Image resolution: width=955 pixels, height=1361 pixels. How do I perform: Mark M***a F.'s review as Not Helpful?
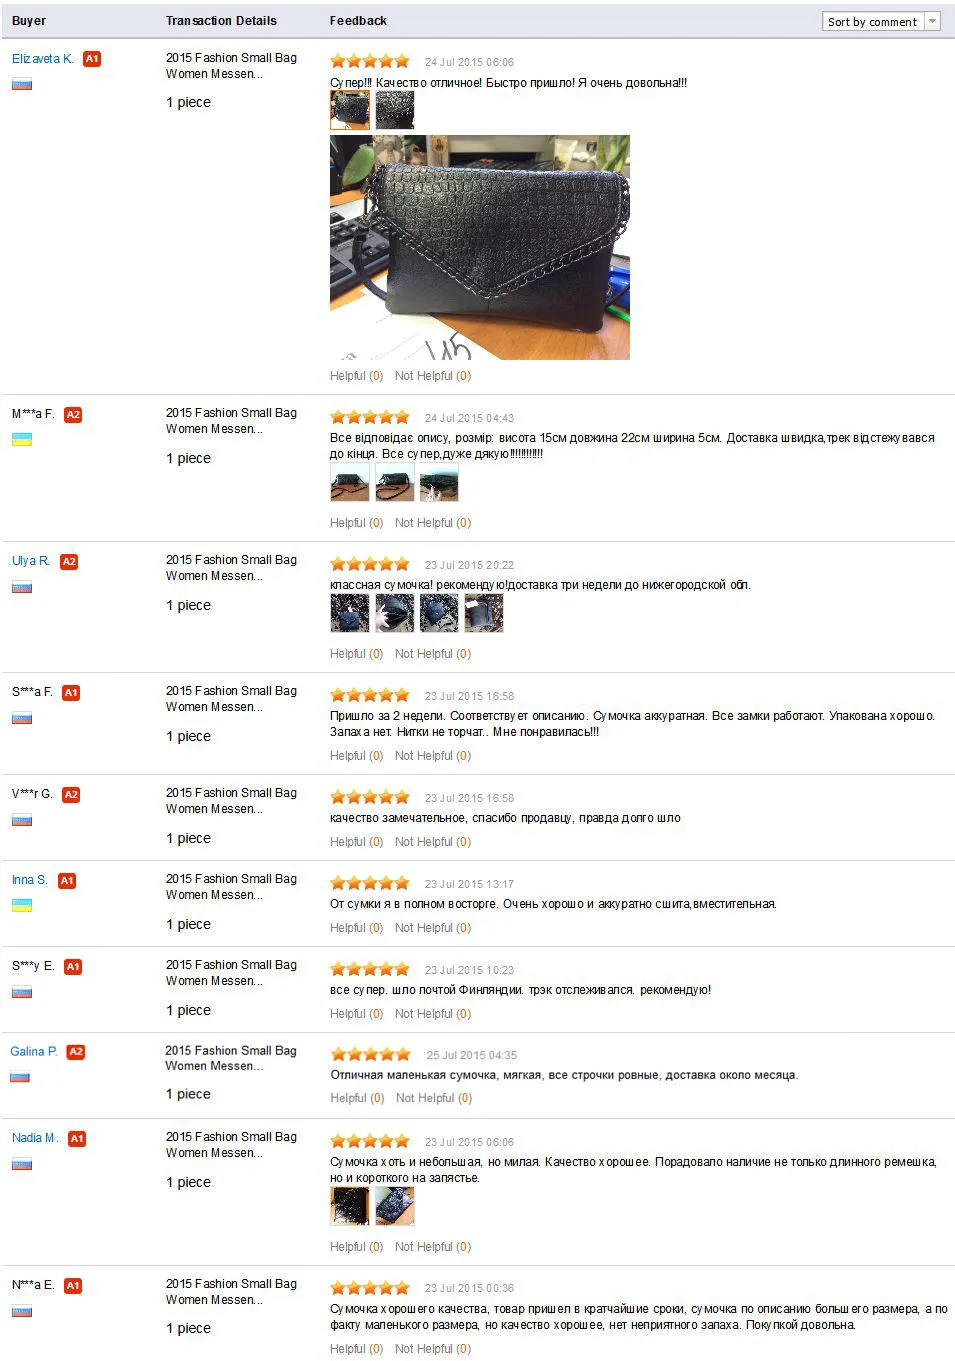[433, 523]
